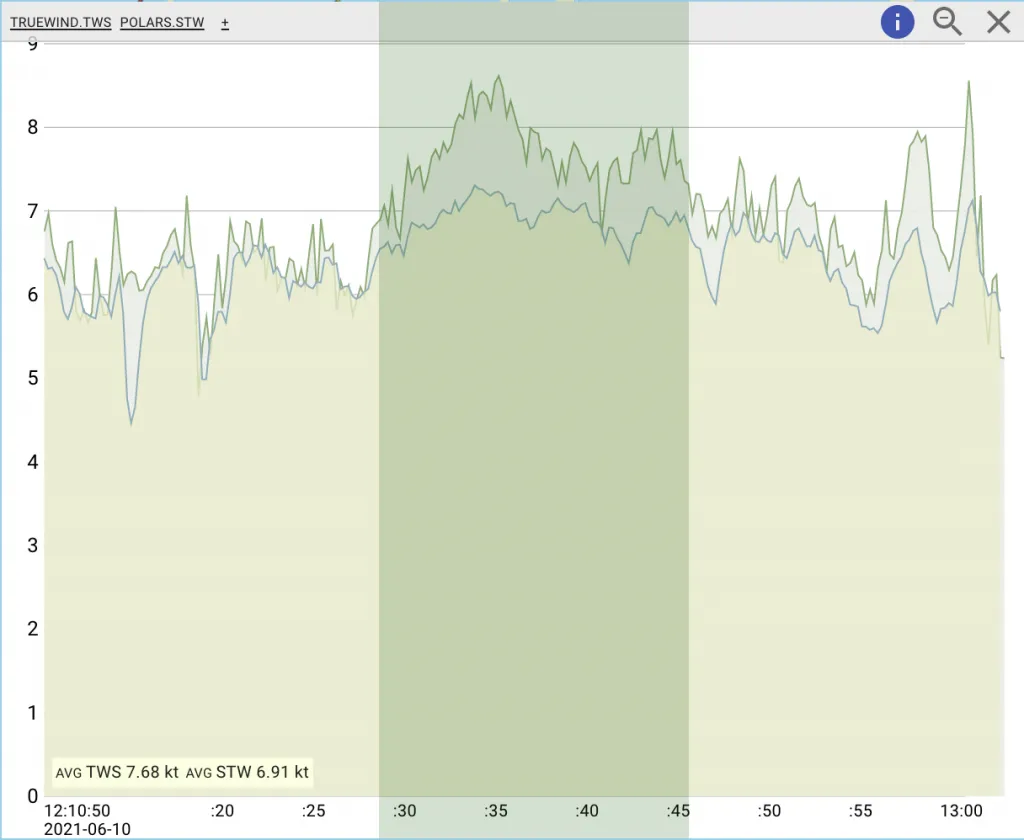The height and width of the screenshot is (840, 1024).
Task: Click the AVG STW 6.91 kt readout
Action: pos(247,772)
